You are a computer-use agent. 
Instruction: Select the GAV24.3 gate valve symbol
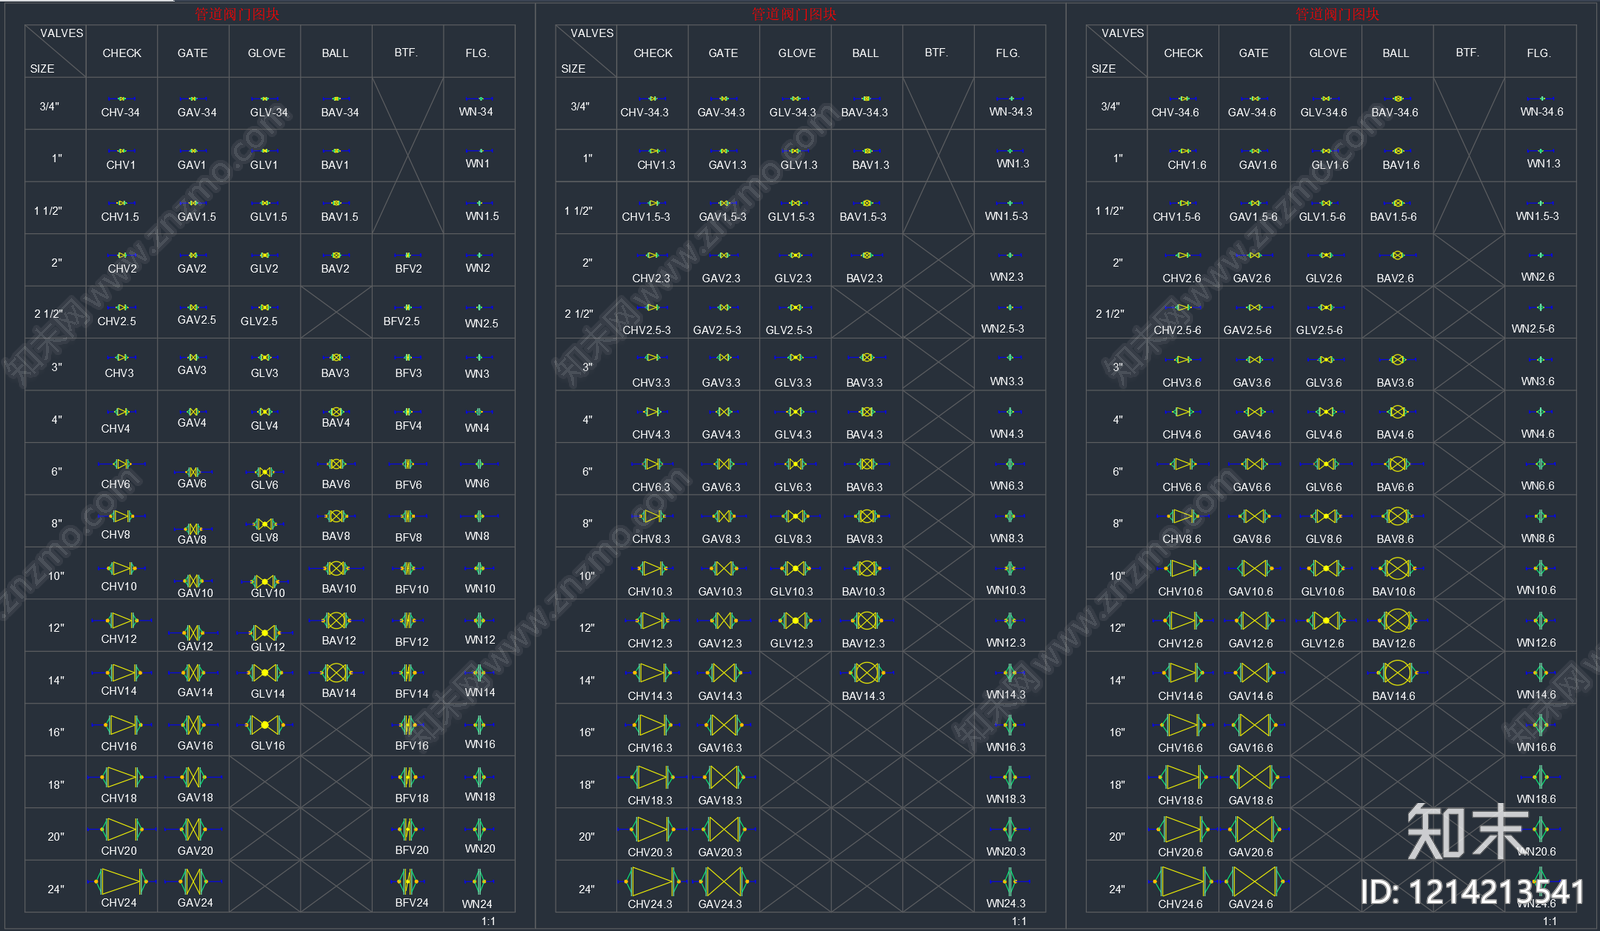click(x=723, y=882)
